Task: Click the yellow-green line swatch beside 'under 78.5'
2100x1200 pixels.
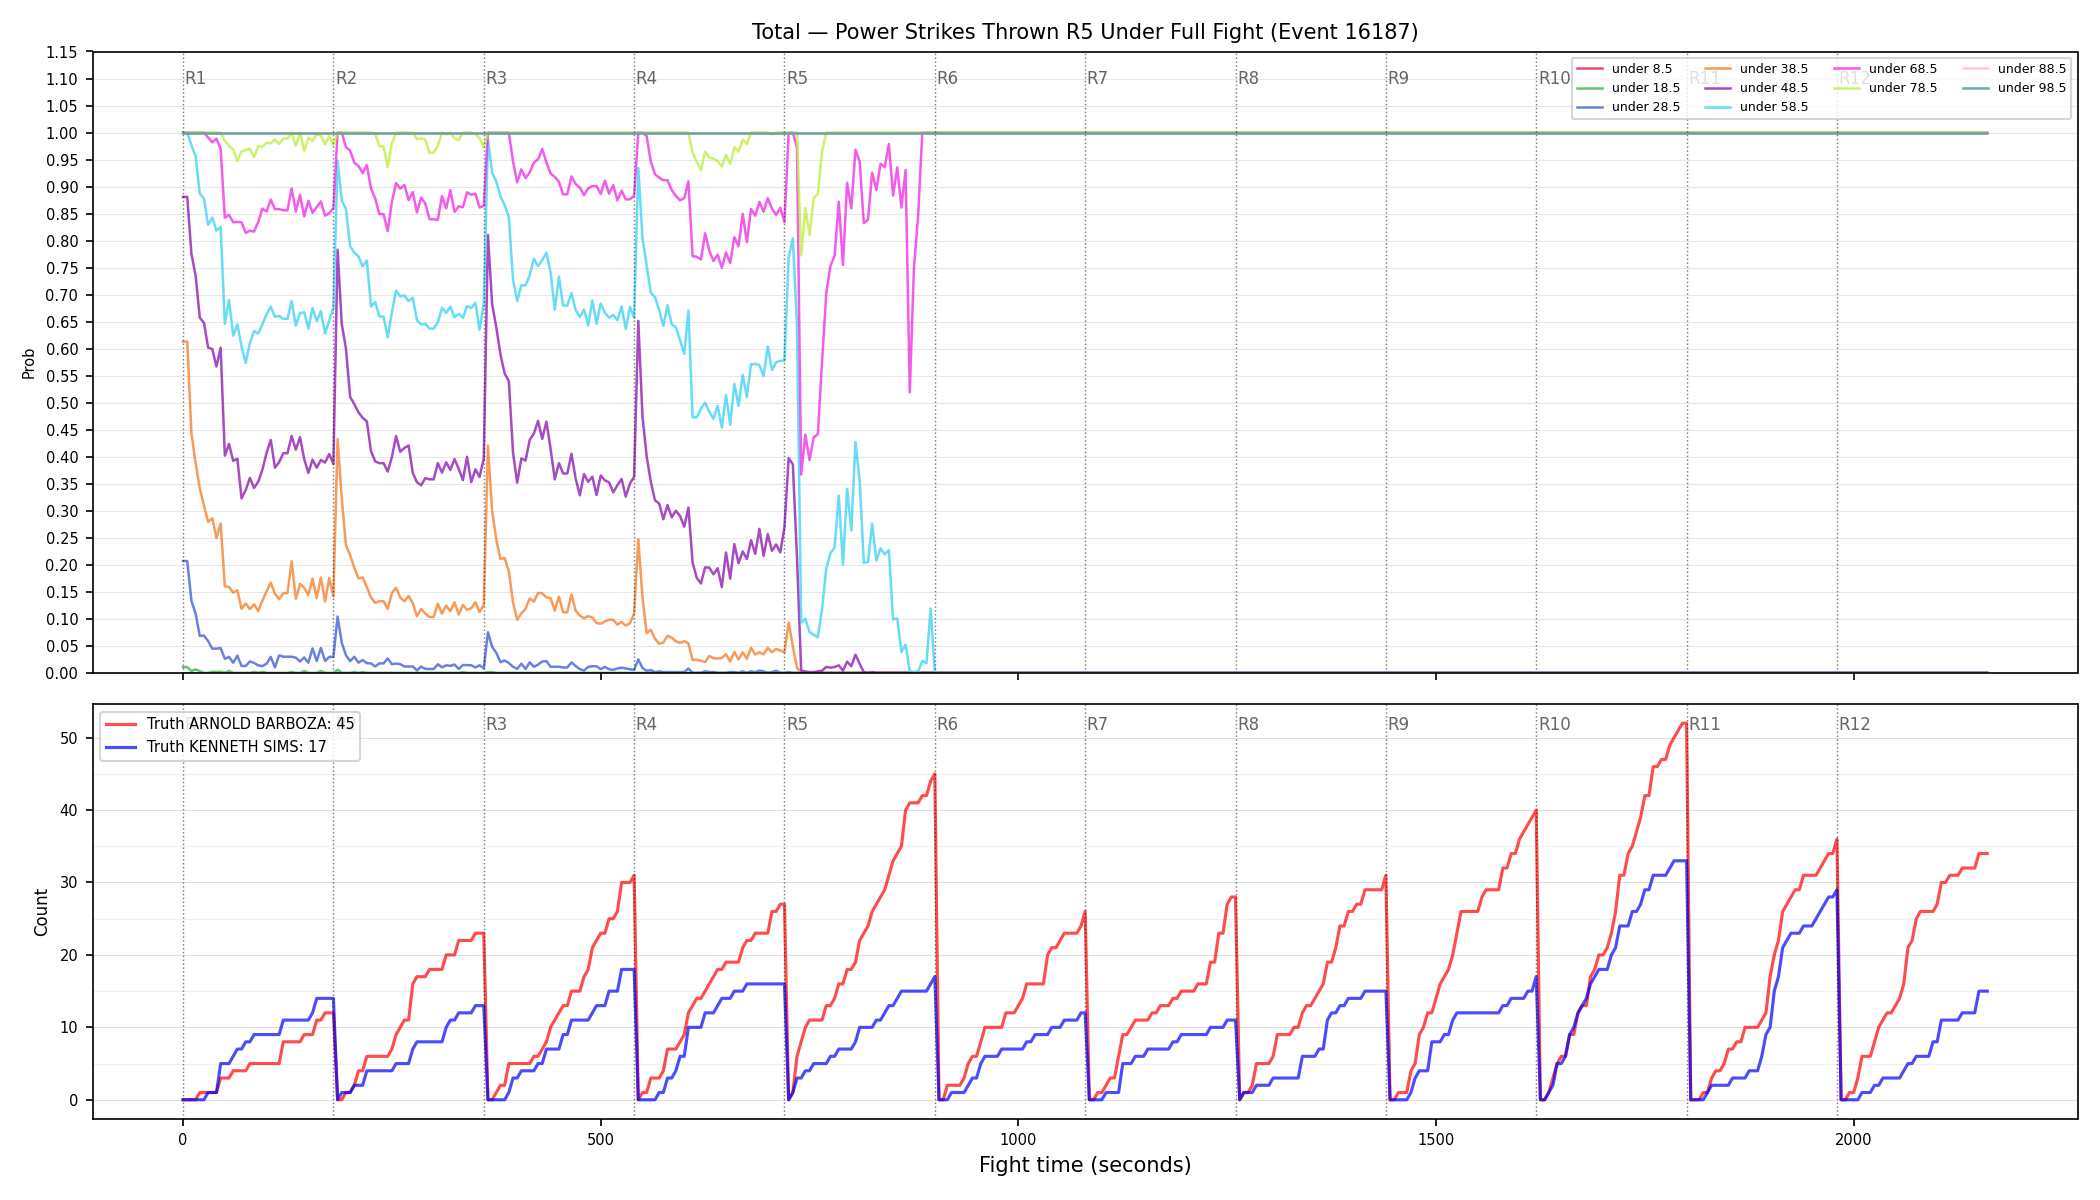Action: (x=1847, y=88)
